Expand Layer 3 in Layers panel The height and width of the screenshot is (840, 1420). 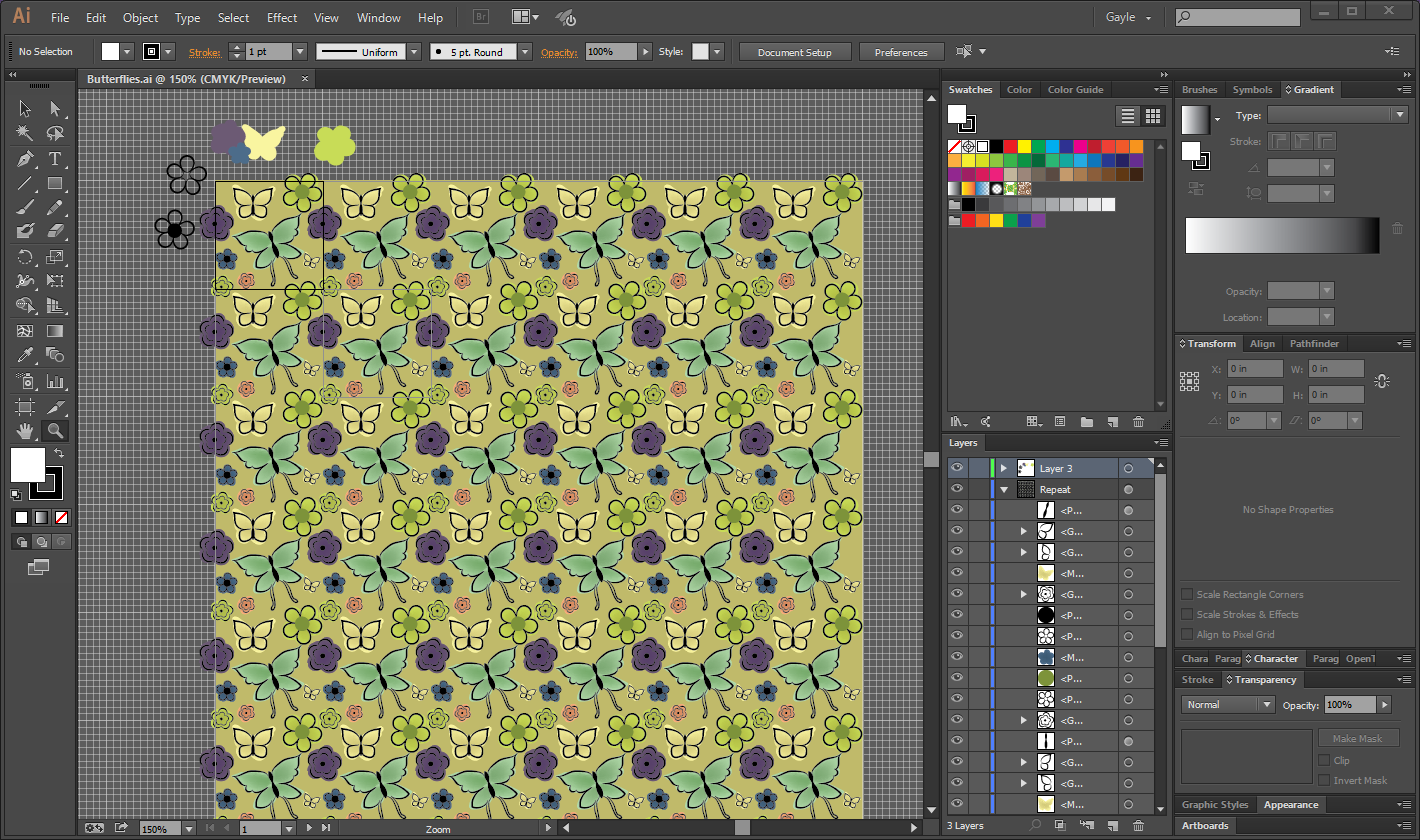(x=1003, y=468)
